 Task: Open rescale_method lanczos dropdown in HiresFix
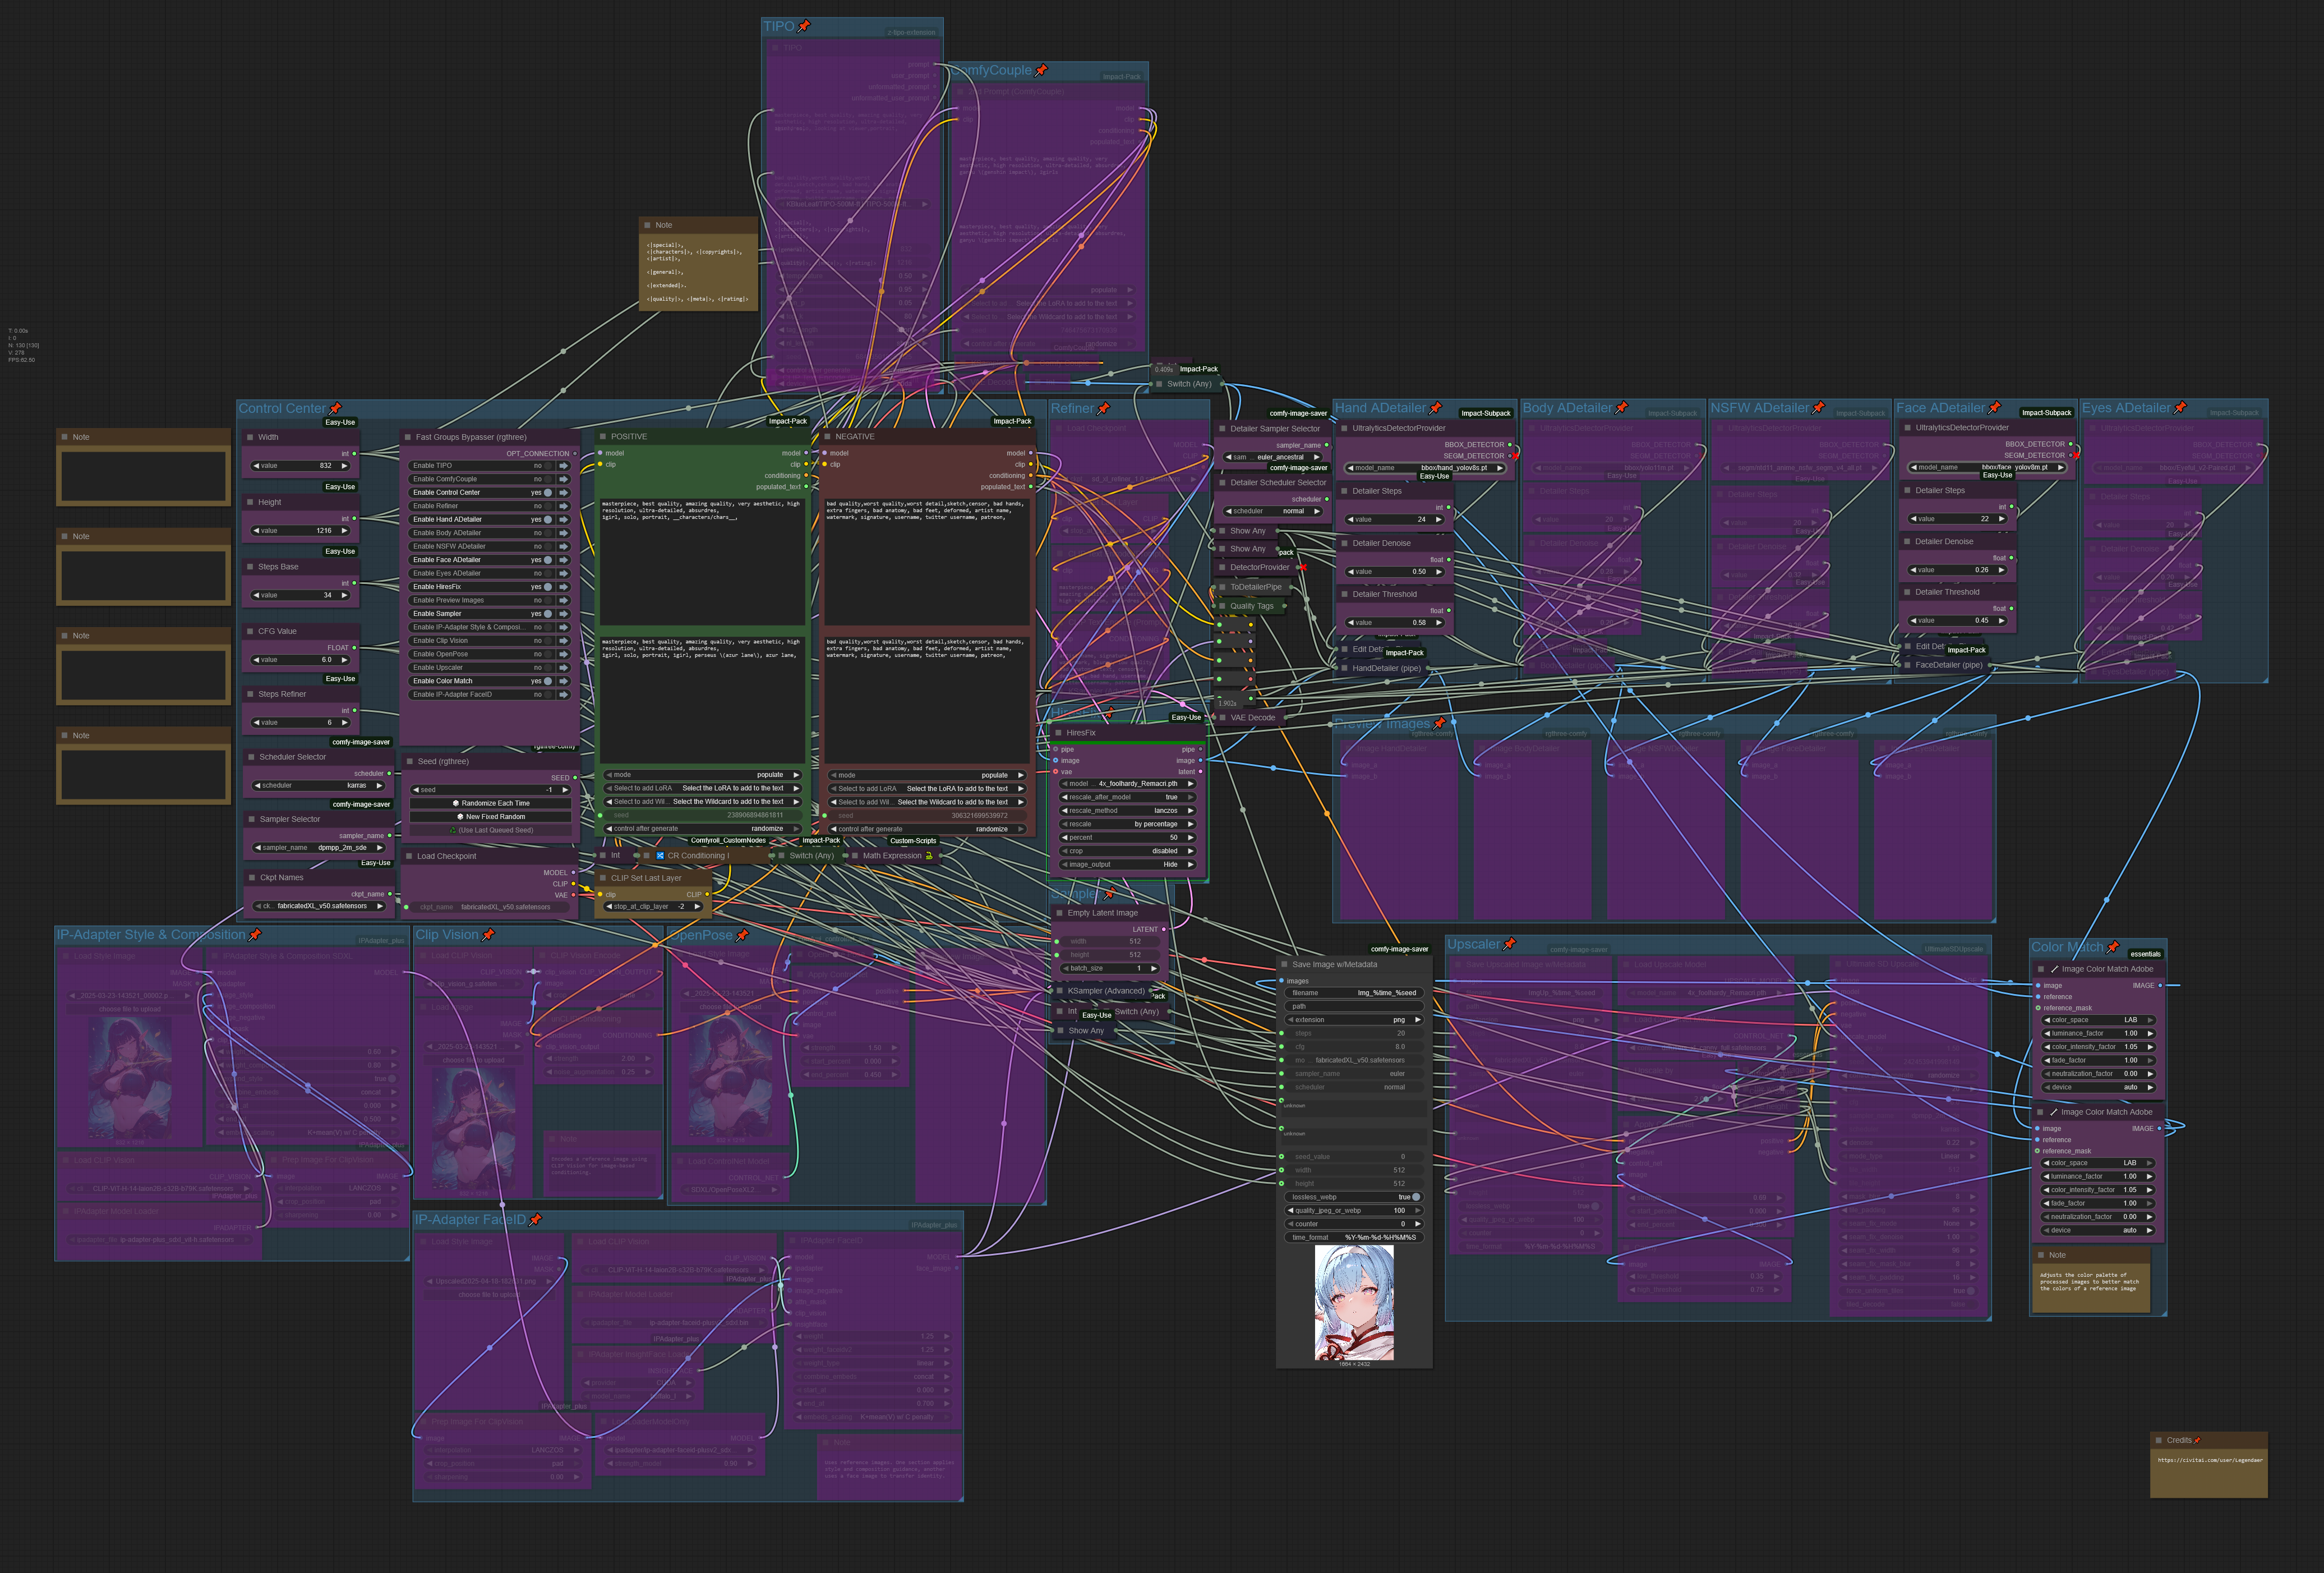click(1128, 811)
